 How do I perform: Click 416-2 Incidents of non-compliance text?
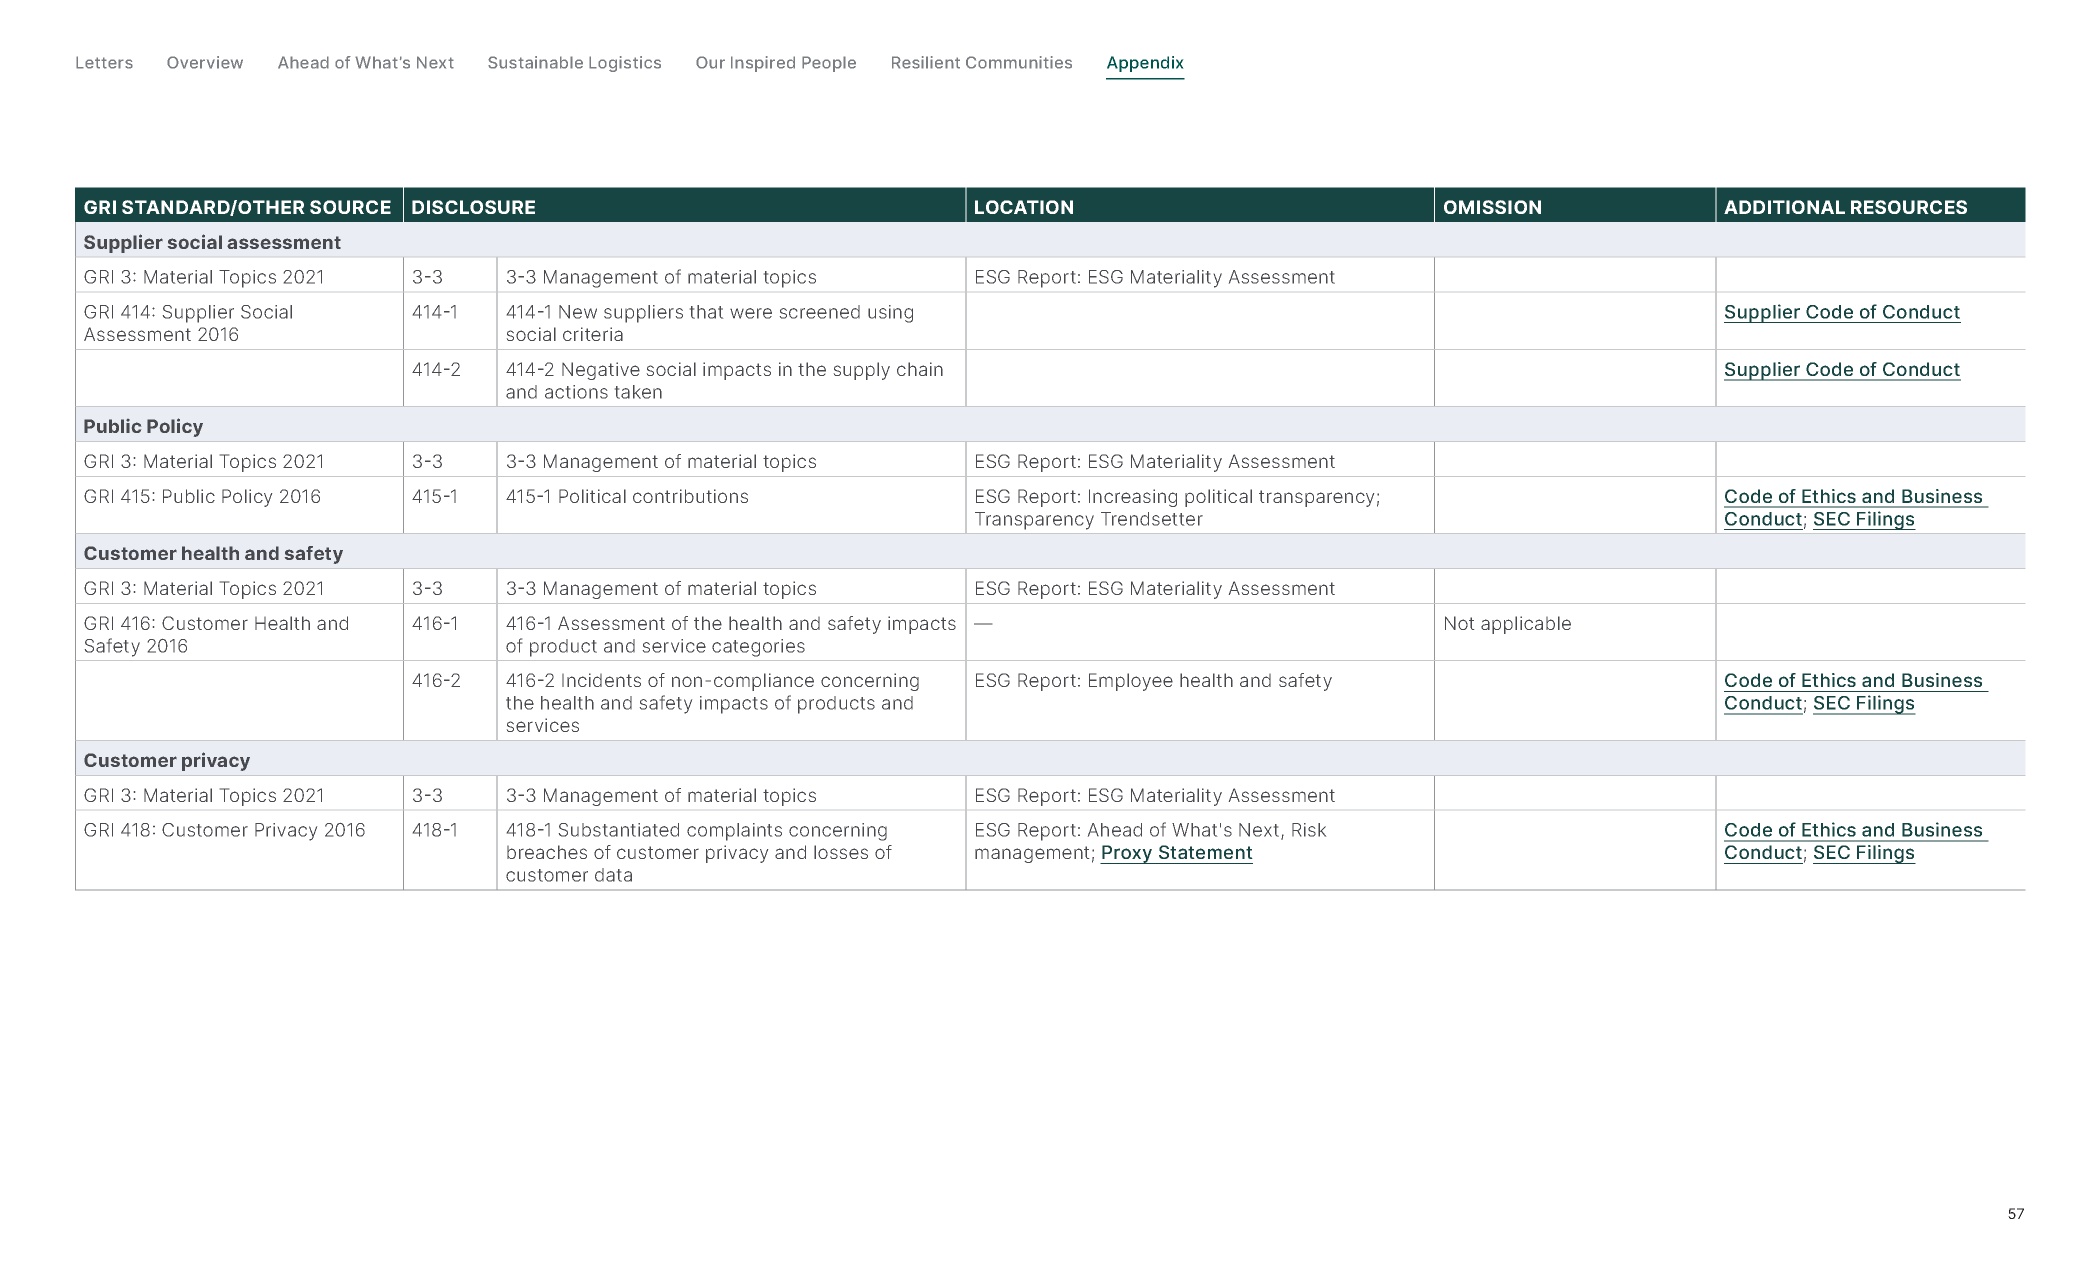(712, 703)
